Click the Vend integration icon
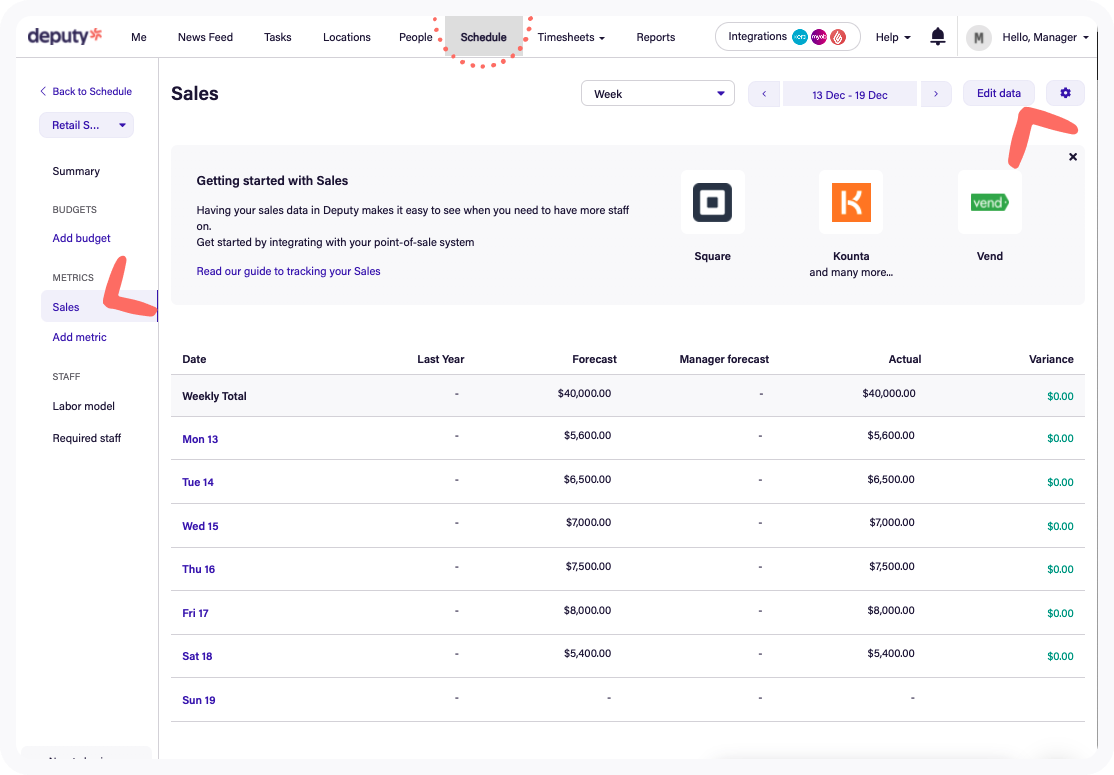 pos(989,203)
